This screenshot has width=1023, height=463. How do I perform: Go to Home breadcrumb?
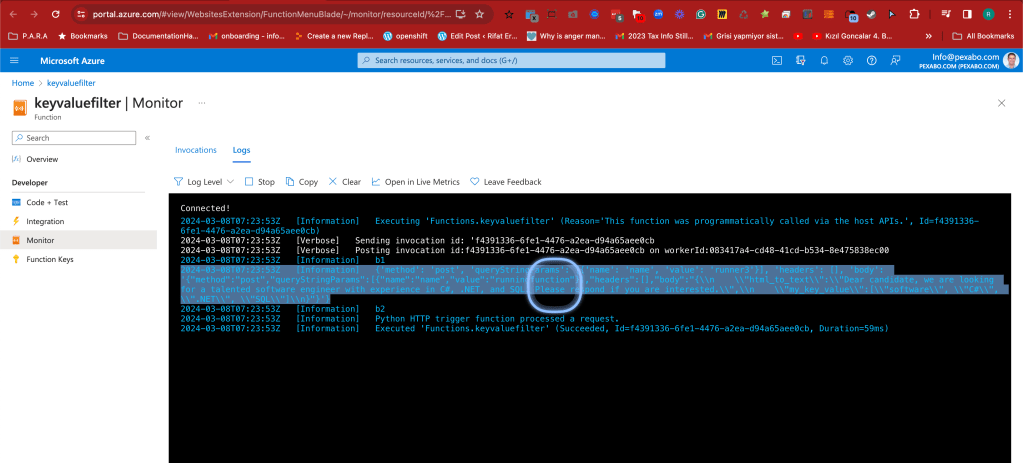22,83
